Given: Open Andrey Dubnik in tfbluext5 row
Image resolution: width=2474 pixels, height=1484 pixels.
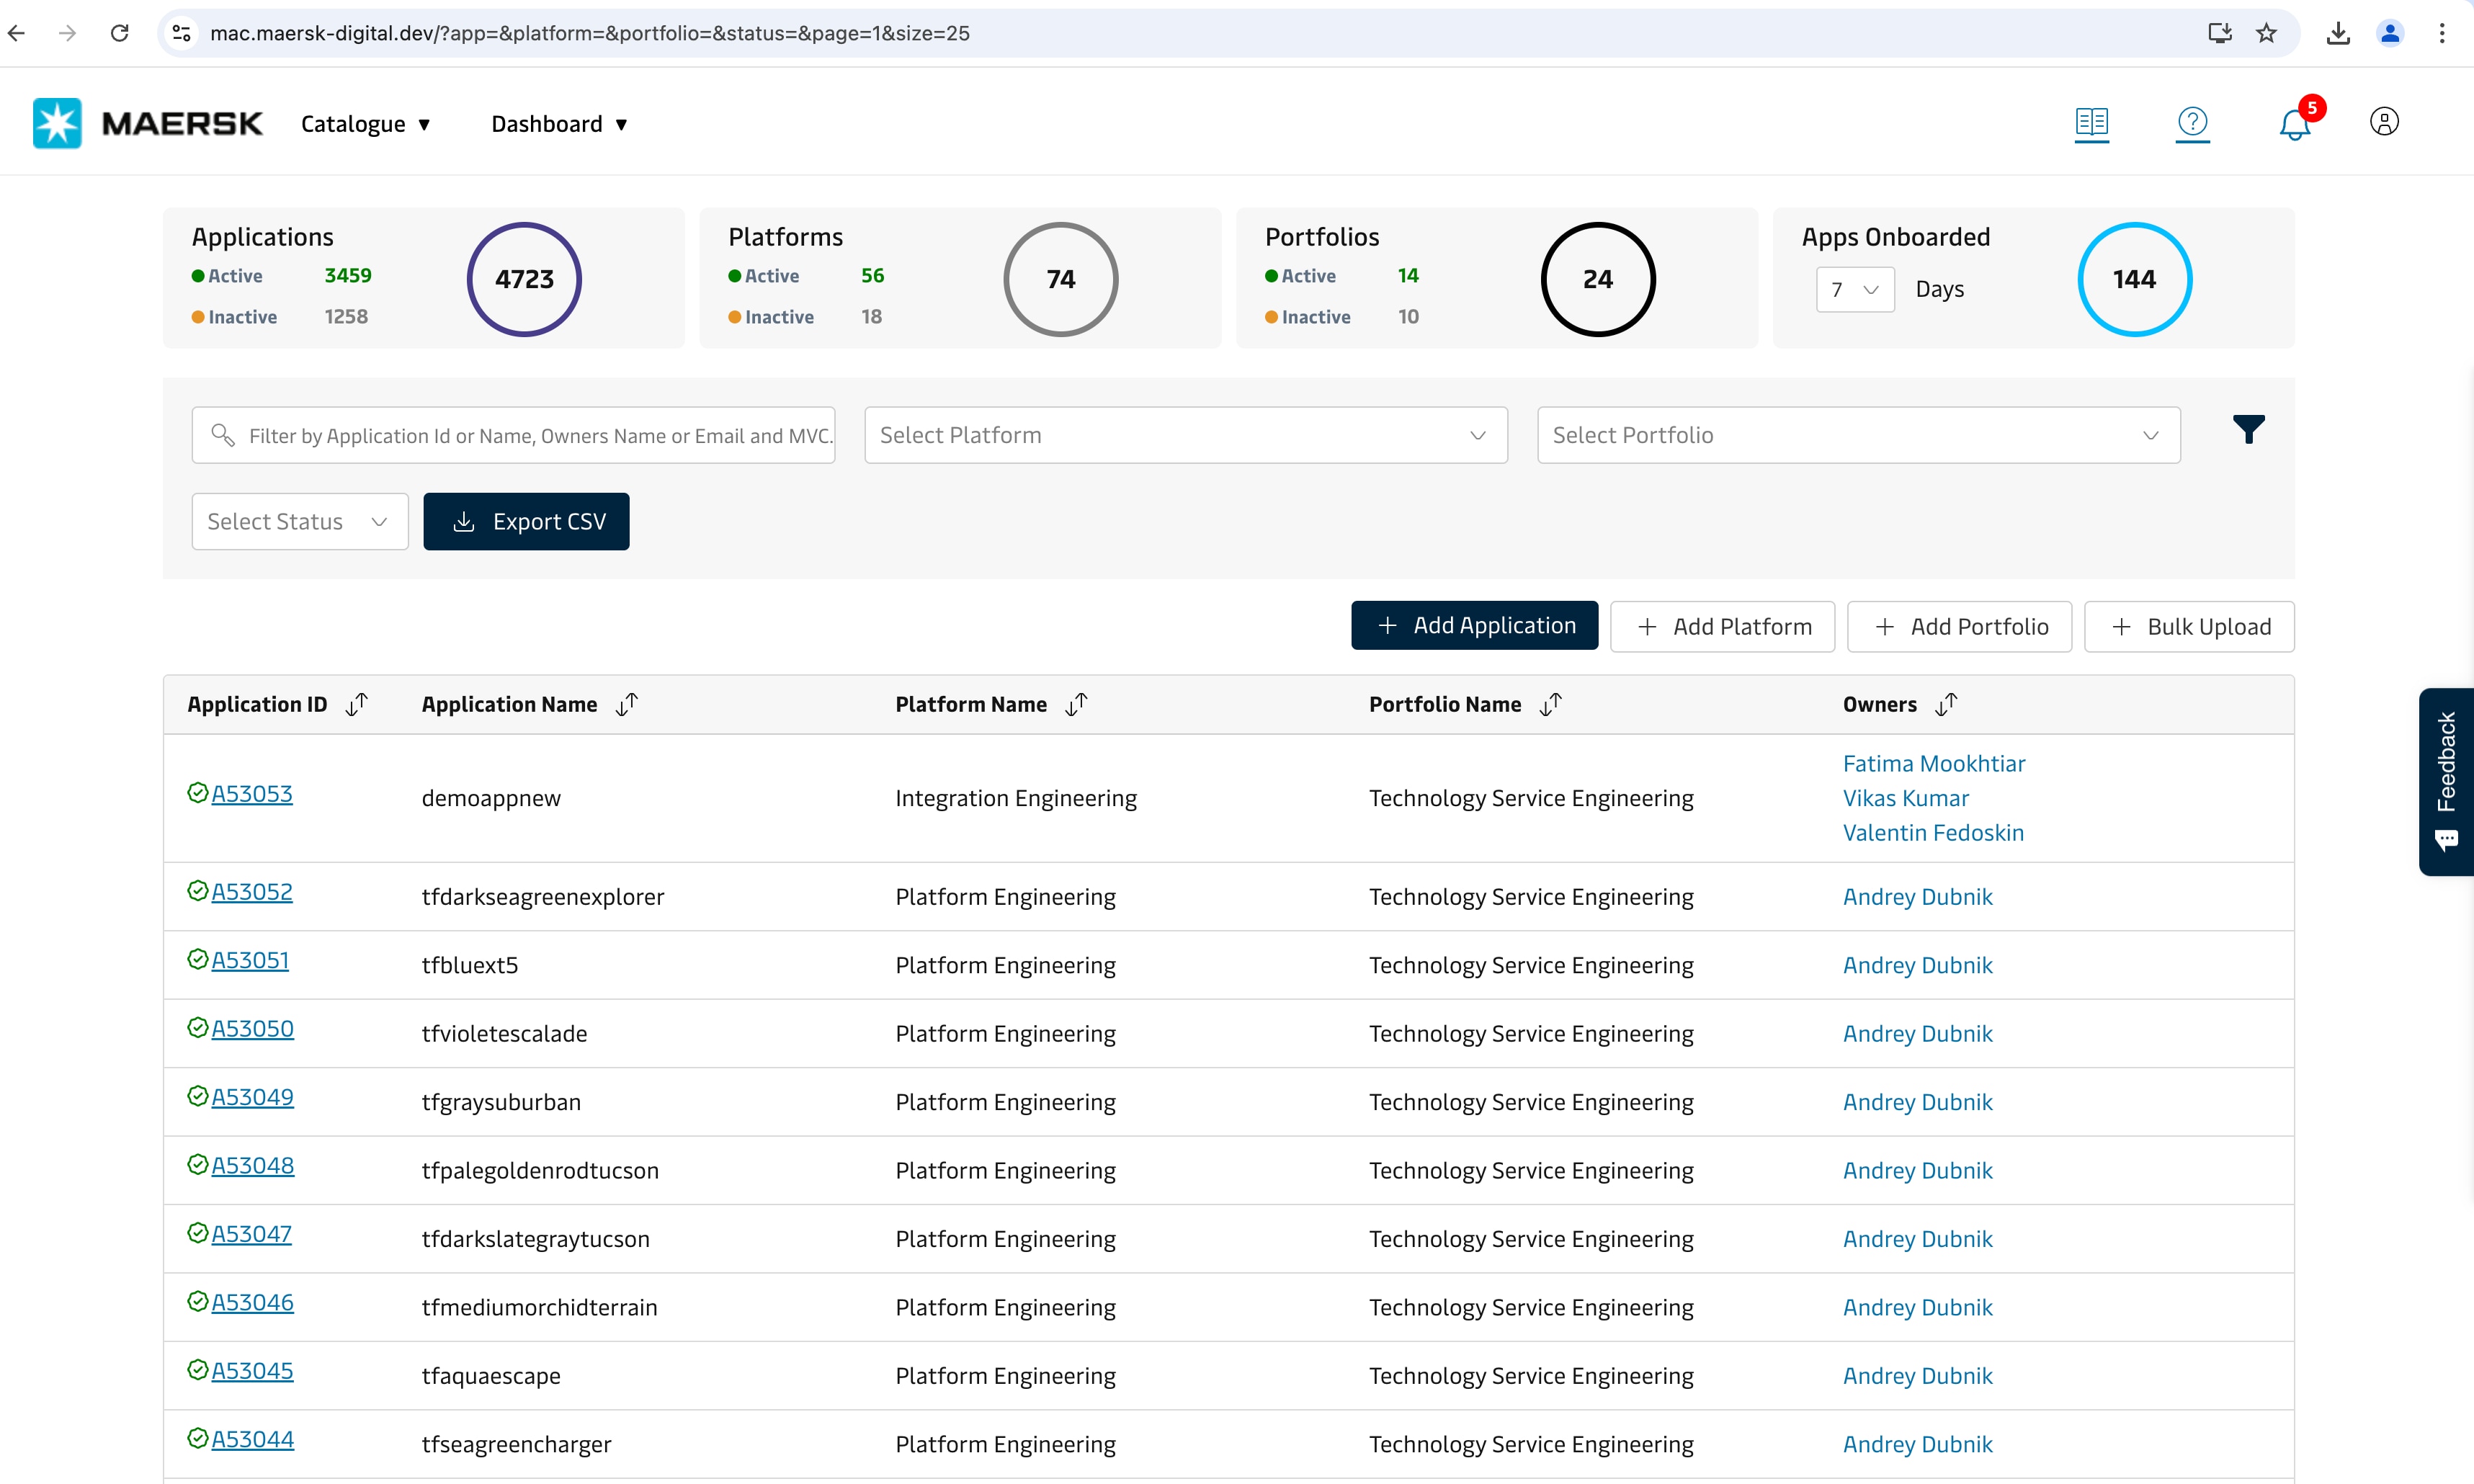Looking at the screenshot, I should pos(1917,965).
